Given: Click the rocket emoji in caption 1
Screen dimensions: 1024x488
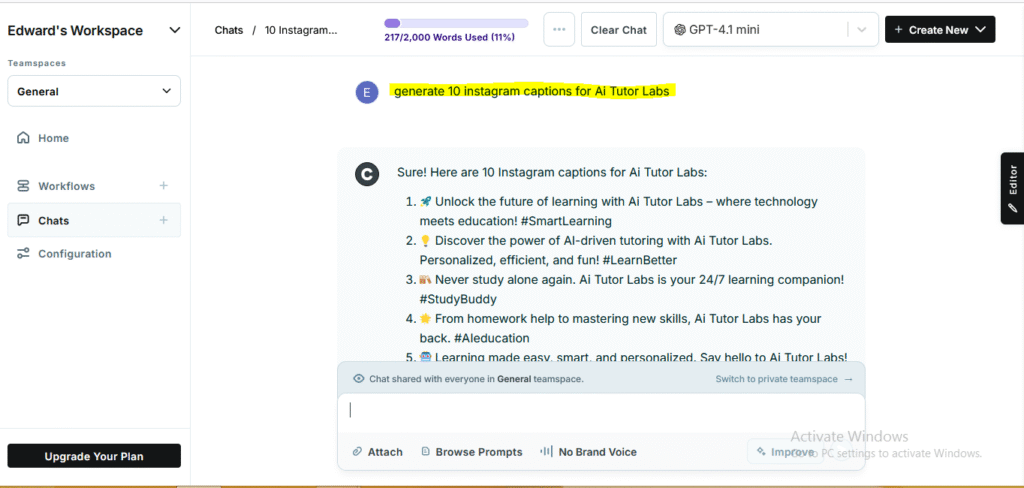Looking at the screenshot, I should click(426, 202).
